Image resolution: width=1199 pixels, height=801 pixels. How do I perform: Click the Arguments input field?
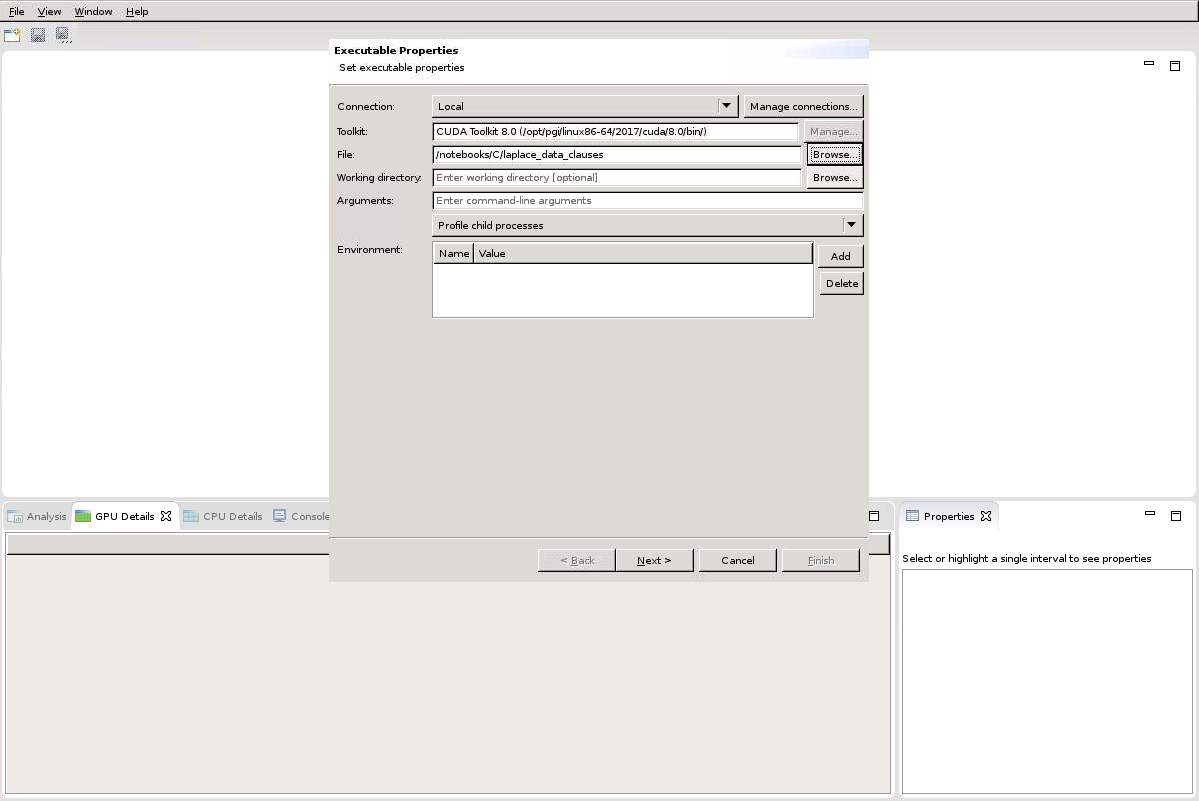point(647,200)
